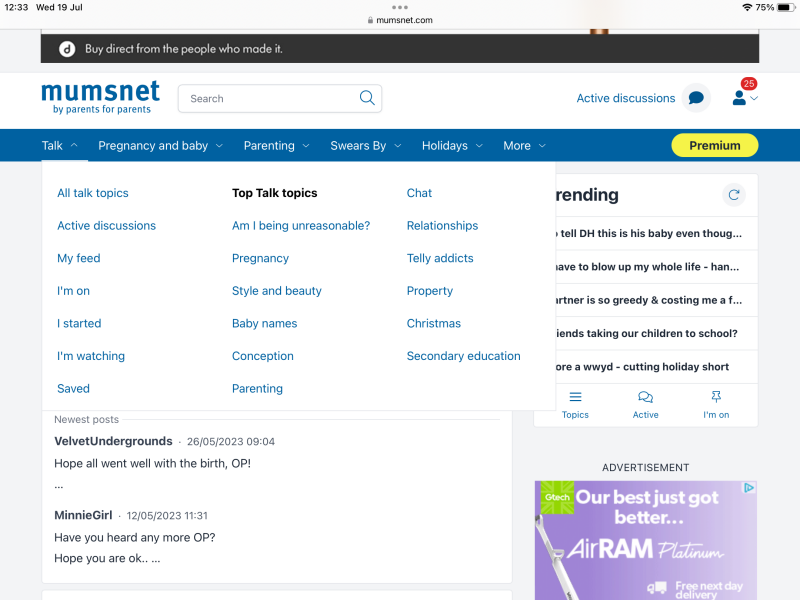Open the user profile icon with notifications
This screenshot has height=600, width=800.
pyautogui.click(x=740, y=98)
